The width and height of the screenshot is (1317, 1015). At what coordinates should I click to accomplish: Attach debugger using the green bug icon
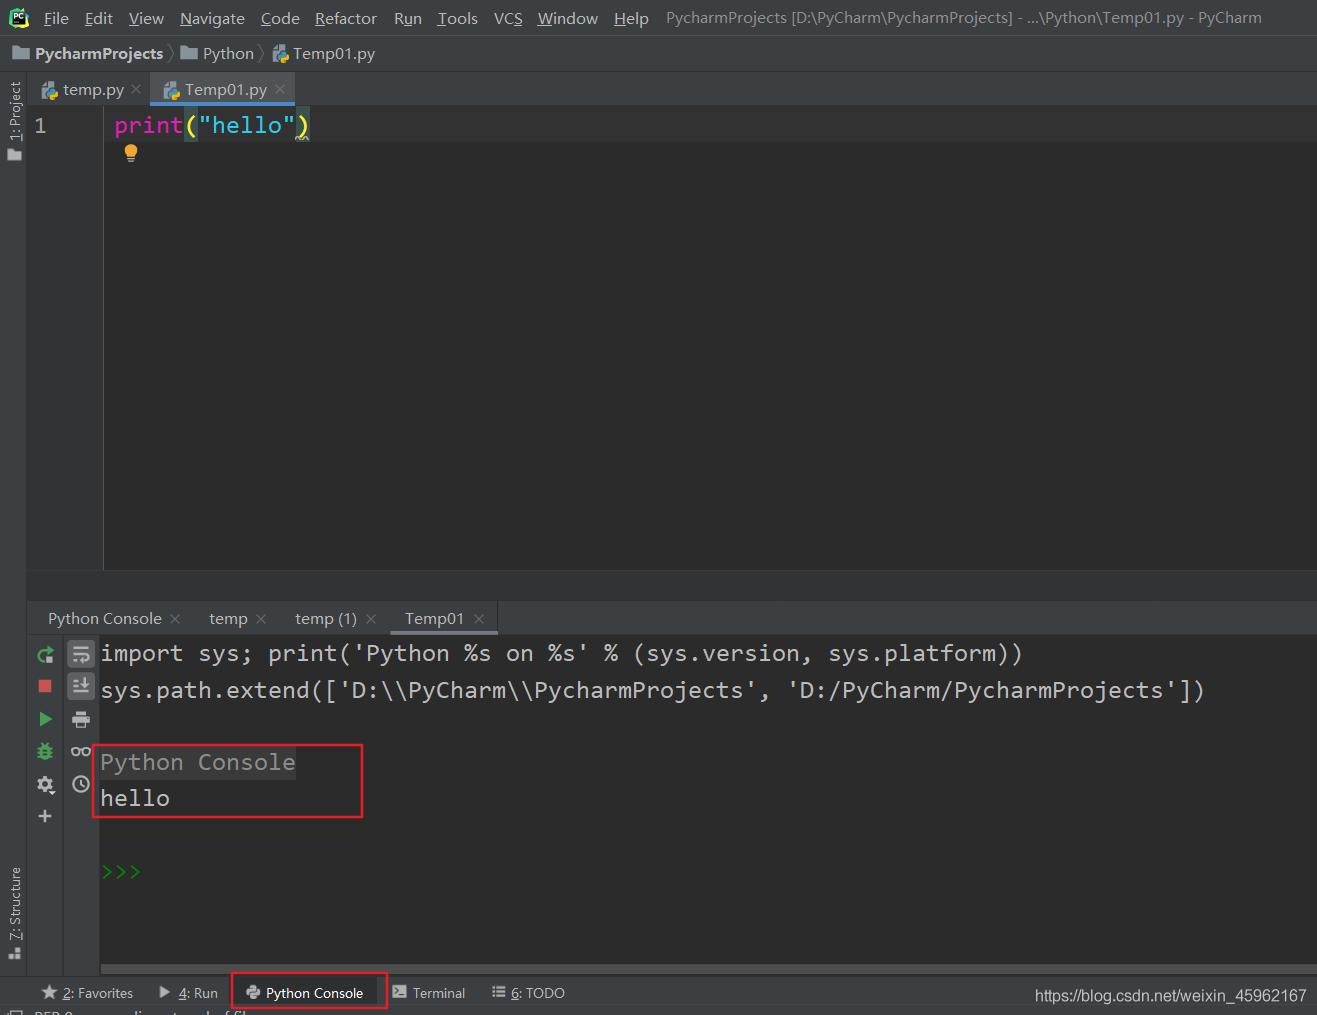click(45, 751)
